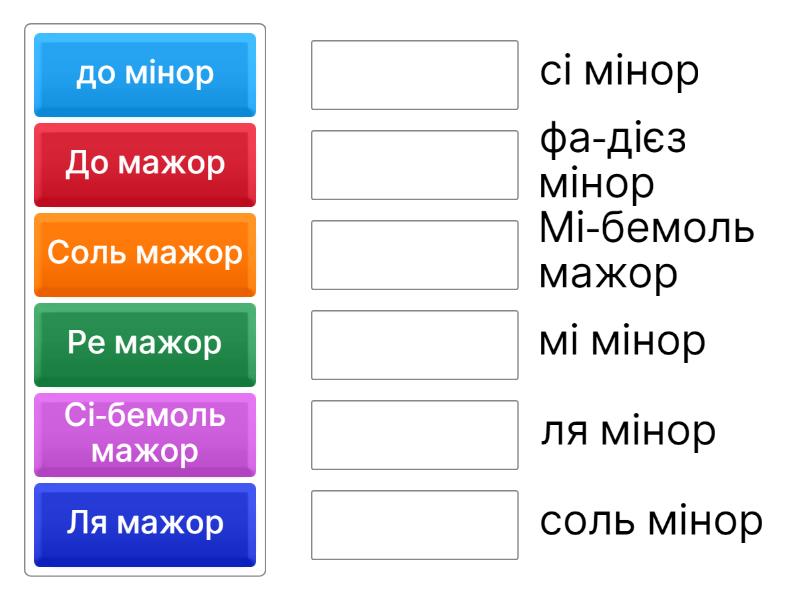Click the light blue tile at the top
The image size is (800, 600).
pos(145,74)
